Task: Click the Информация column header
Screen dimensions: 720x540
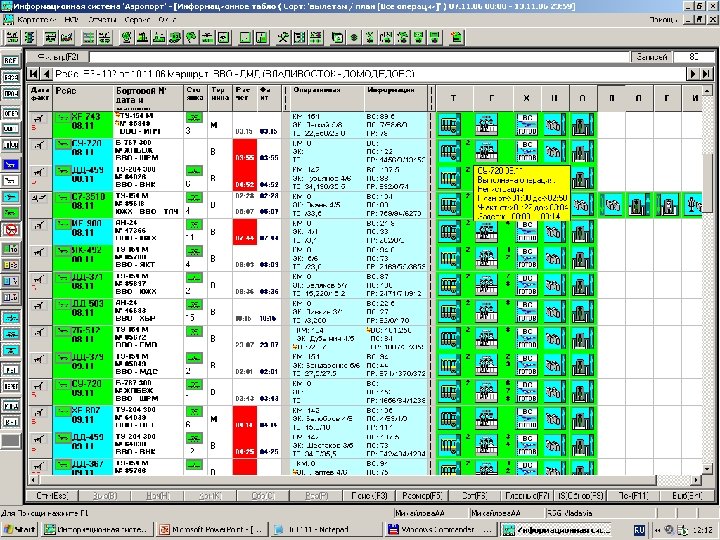Action: [x=396, y=98]
